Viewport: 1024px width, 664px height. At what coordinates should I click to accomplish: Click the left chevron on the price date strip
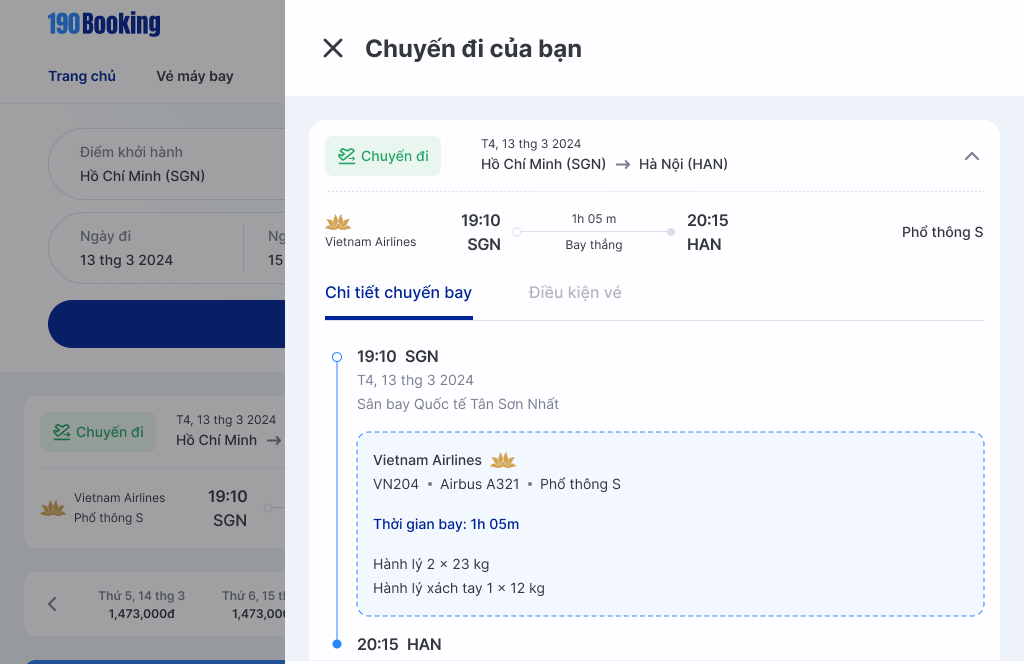point(52,604)
